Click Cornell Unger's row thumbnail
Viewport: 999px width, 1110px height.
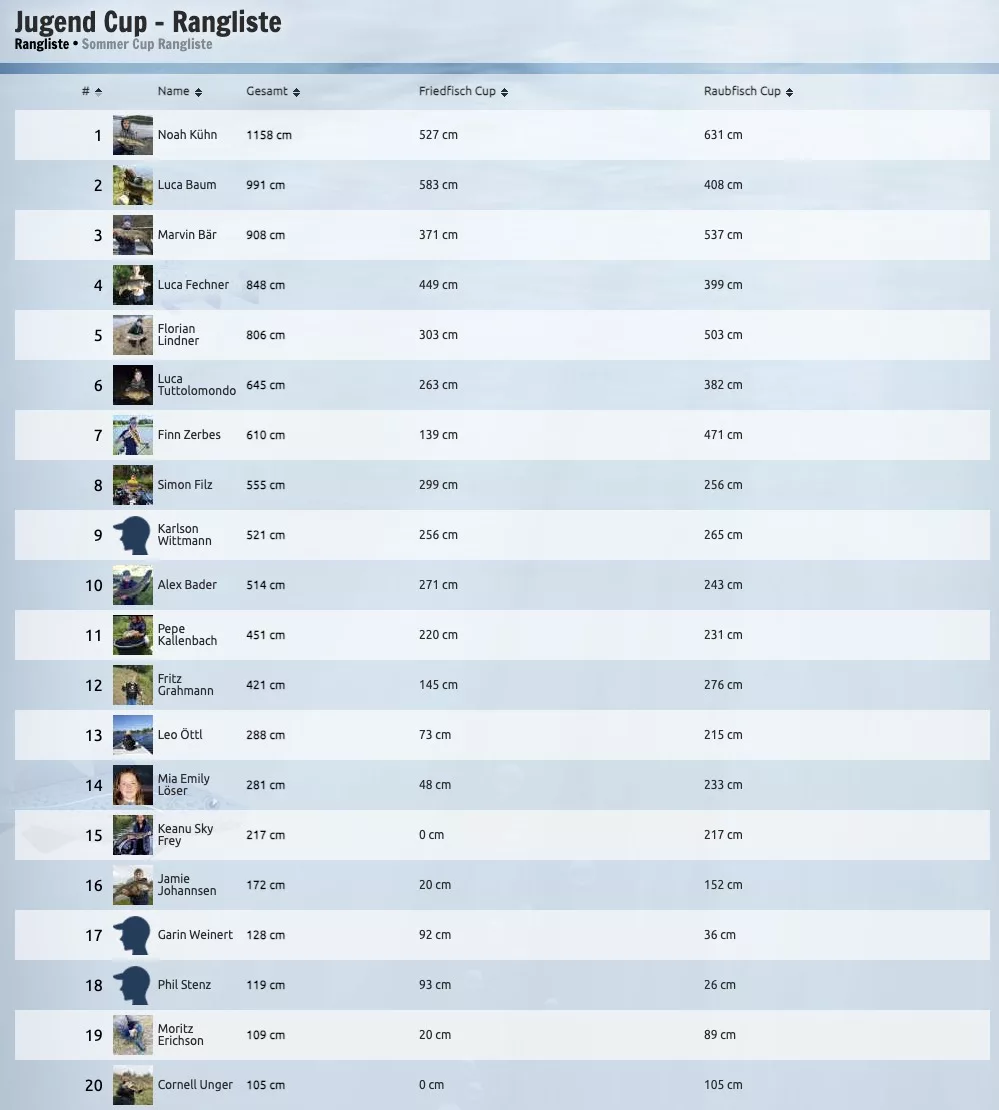pyautogui.click(x=132, y=1085)
